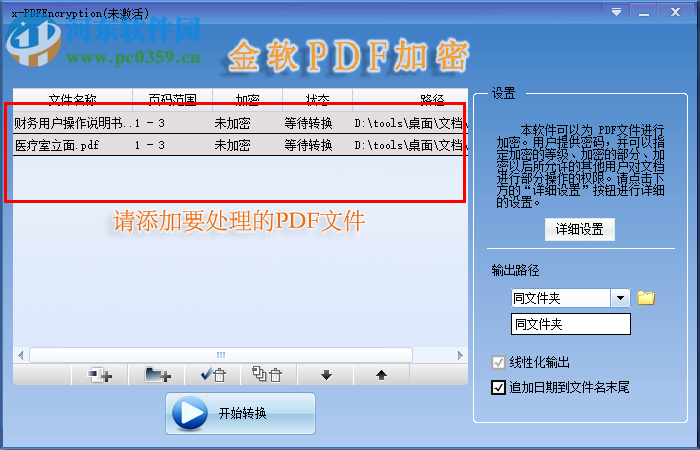Image resolution: width=700 pixels, height=450 pixels.
Task: Click the add file icon in bottom toolbar
Action: (100, 375)
